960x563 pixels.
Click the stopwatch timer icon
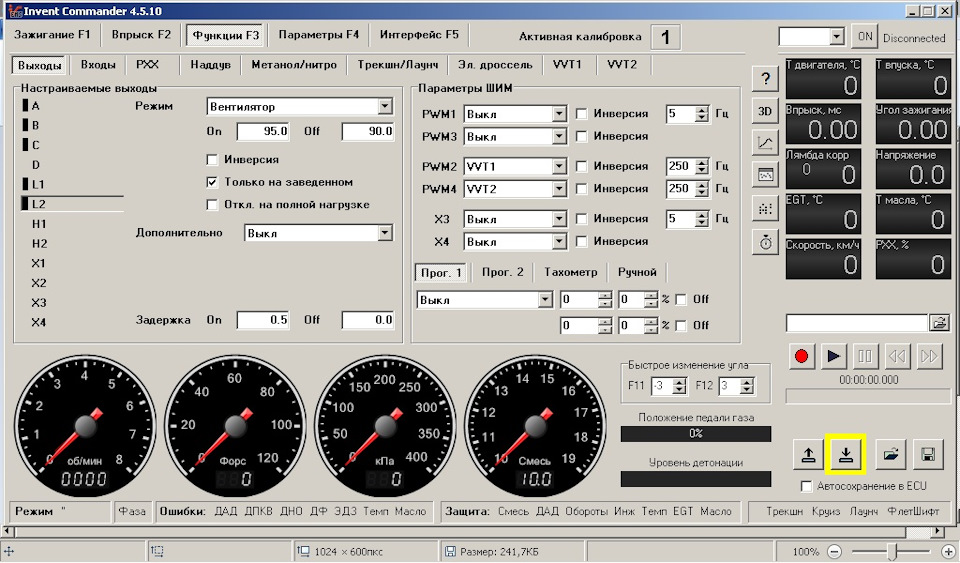(x=765, y=241)
